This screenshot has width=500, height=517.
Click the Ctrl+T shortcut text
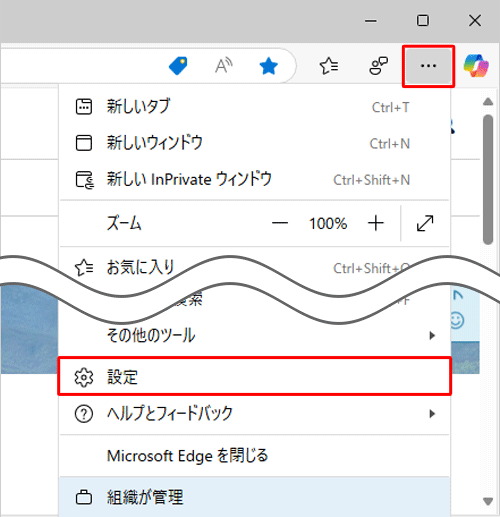[391, 107]
